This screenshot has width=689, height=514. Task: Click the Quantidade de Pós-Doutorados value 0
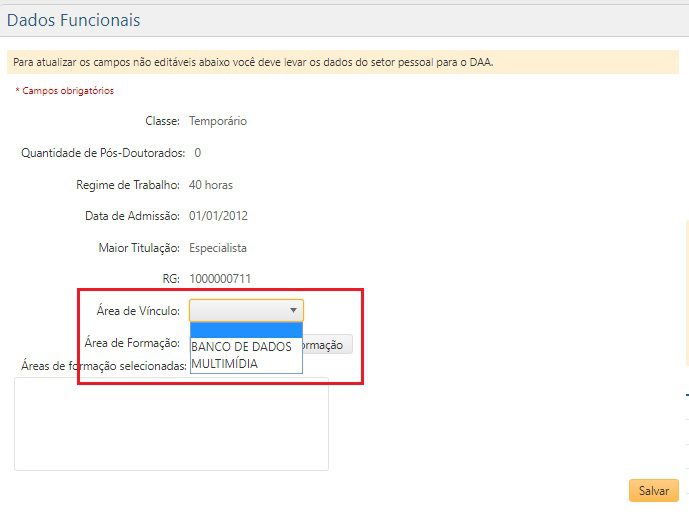coord(197,153)
